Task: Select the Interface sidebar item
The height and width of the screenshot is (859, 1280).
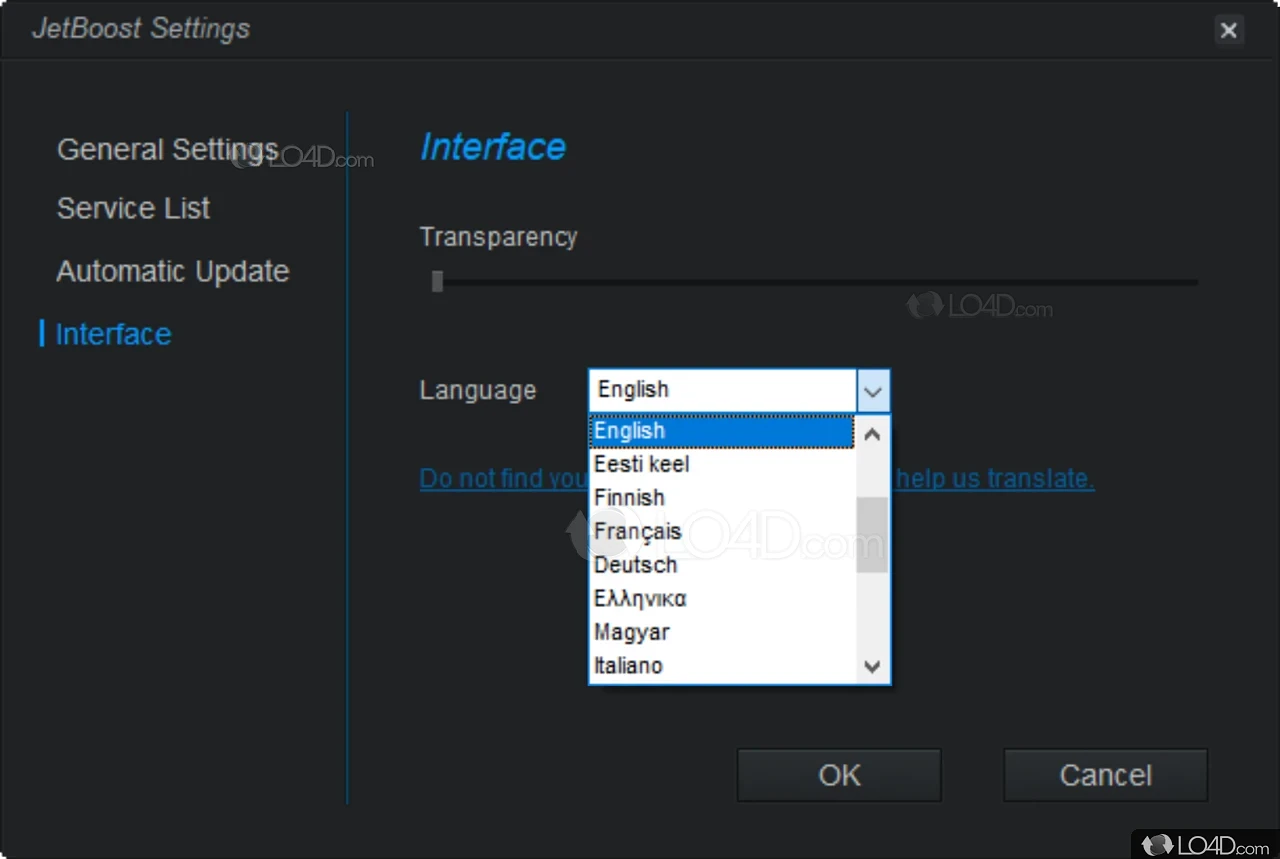Action: coord(113,334)
